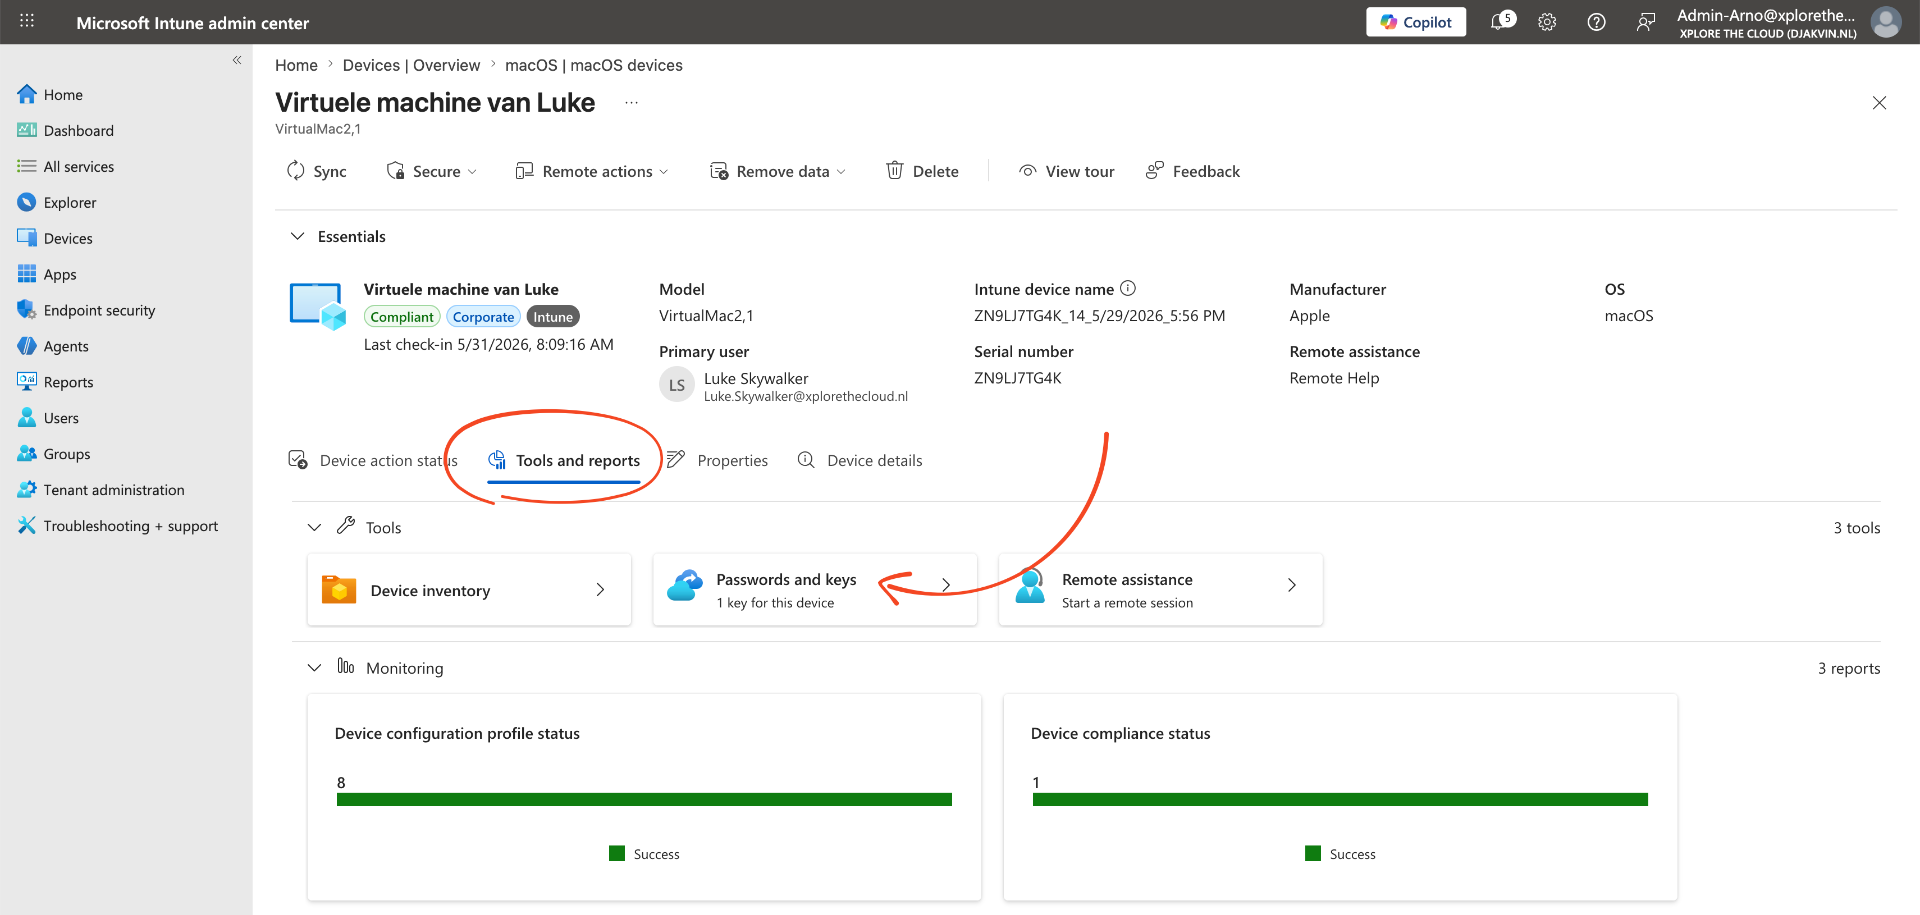The image size is (1920, 915).
Task: Click the chevron on Device inventory card
Action: pos(600,590)
